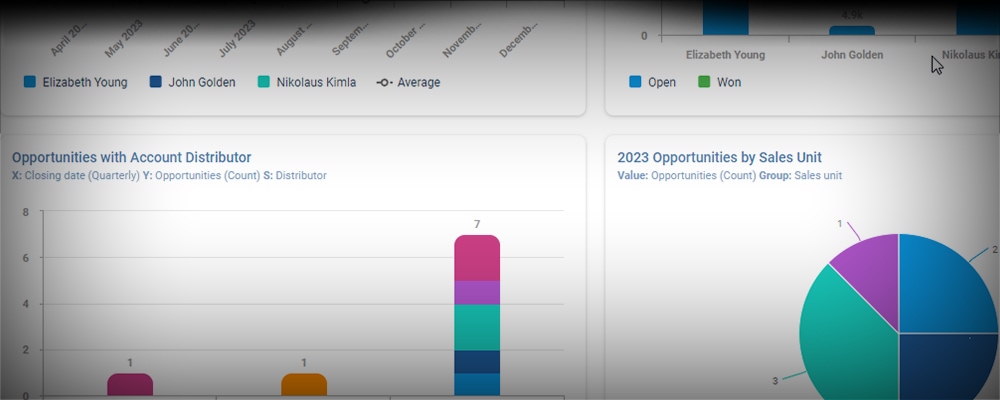Viewport: 1000px width, 400px height.
Task: Click the 'May 2023' axis label
Action: [x=124, y=39]
